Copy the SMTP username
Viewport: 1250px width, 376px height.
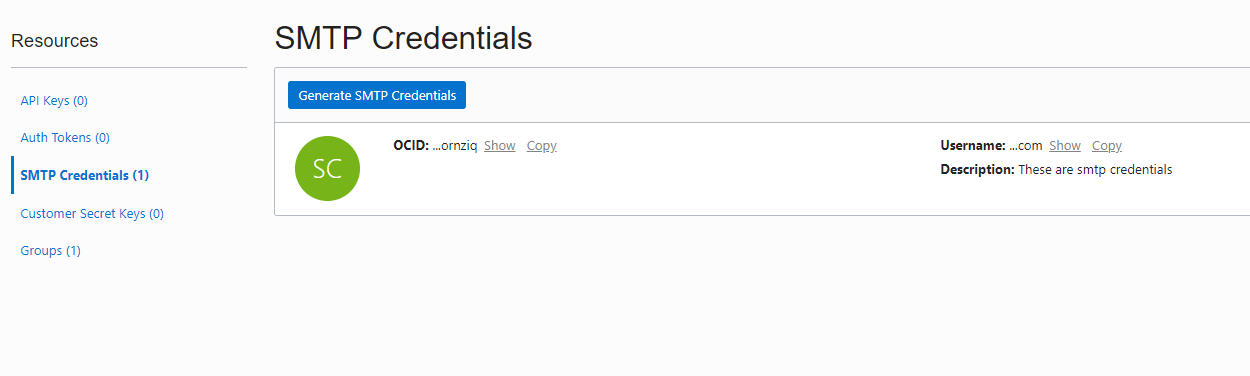(1107, 146)
